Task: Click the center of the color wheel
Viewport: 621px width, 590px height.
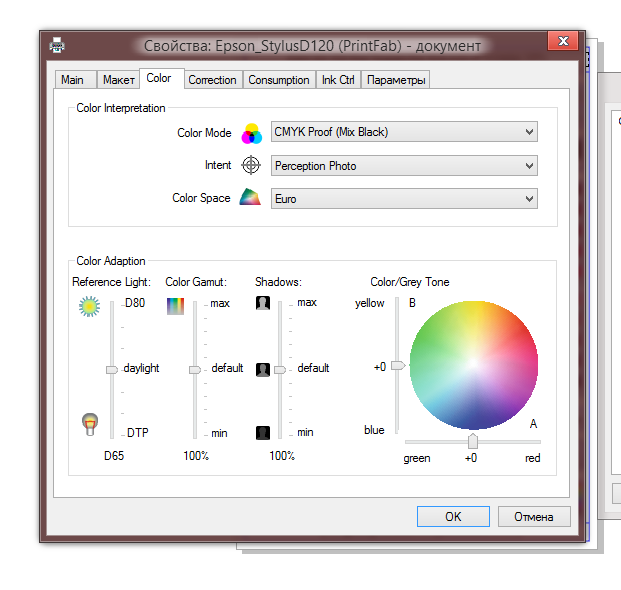Action: (x=474, y=364)
